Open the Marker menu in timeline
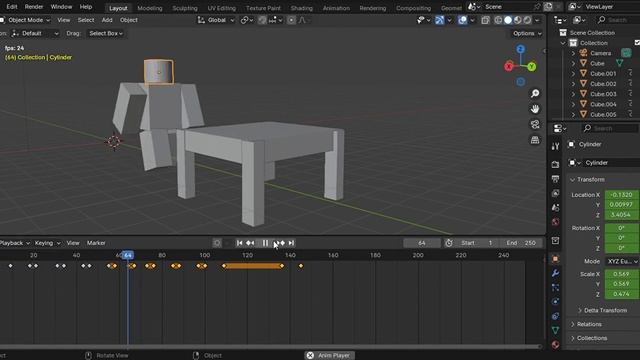The height and width of the screenshot is (360, 640). tap(96, 243)
